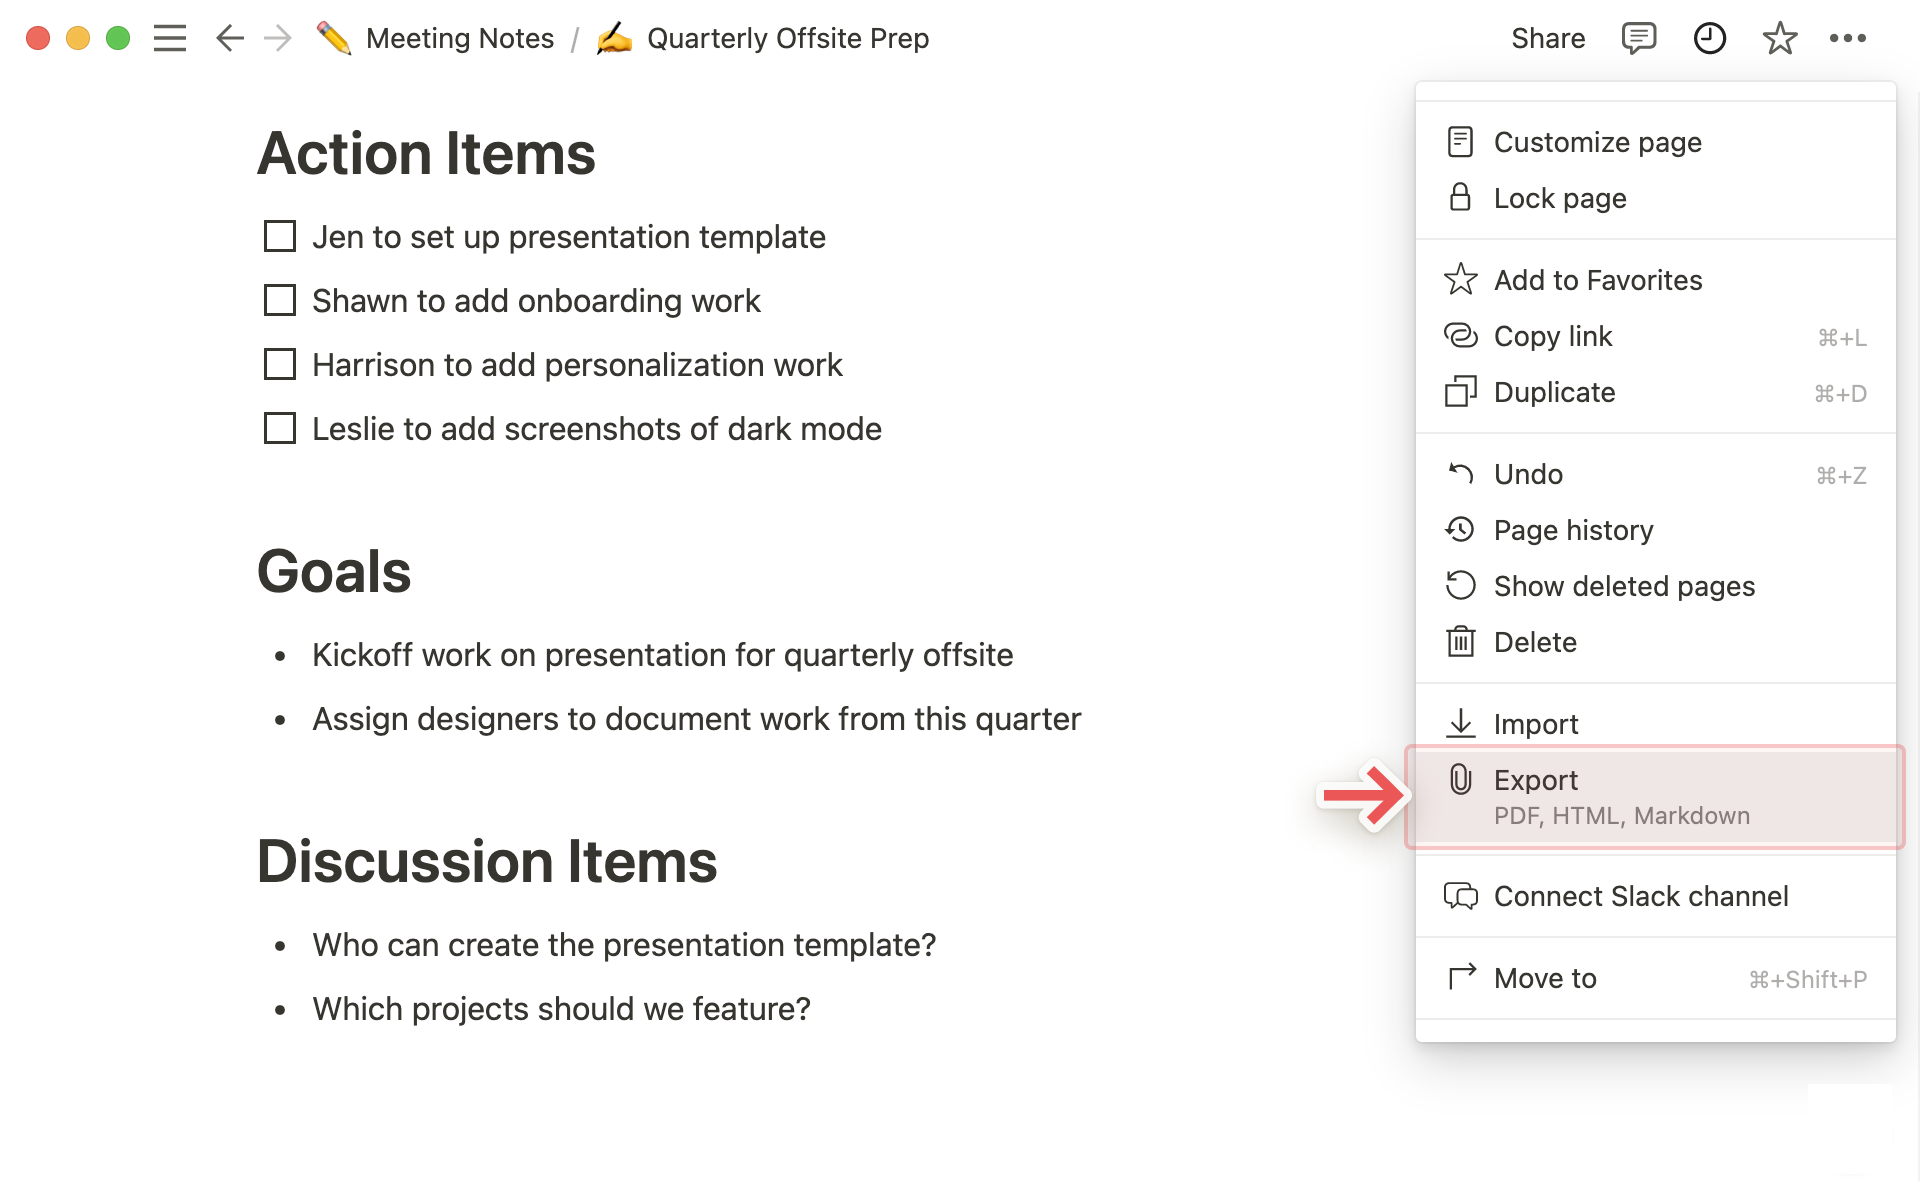Click the Export icon in context menu
Viewport: 1920px width, 1200px height.
coord(1460,780)
